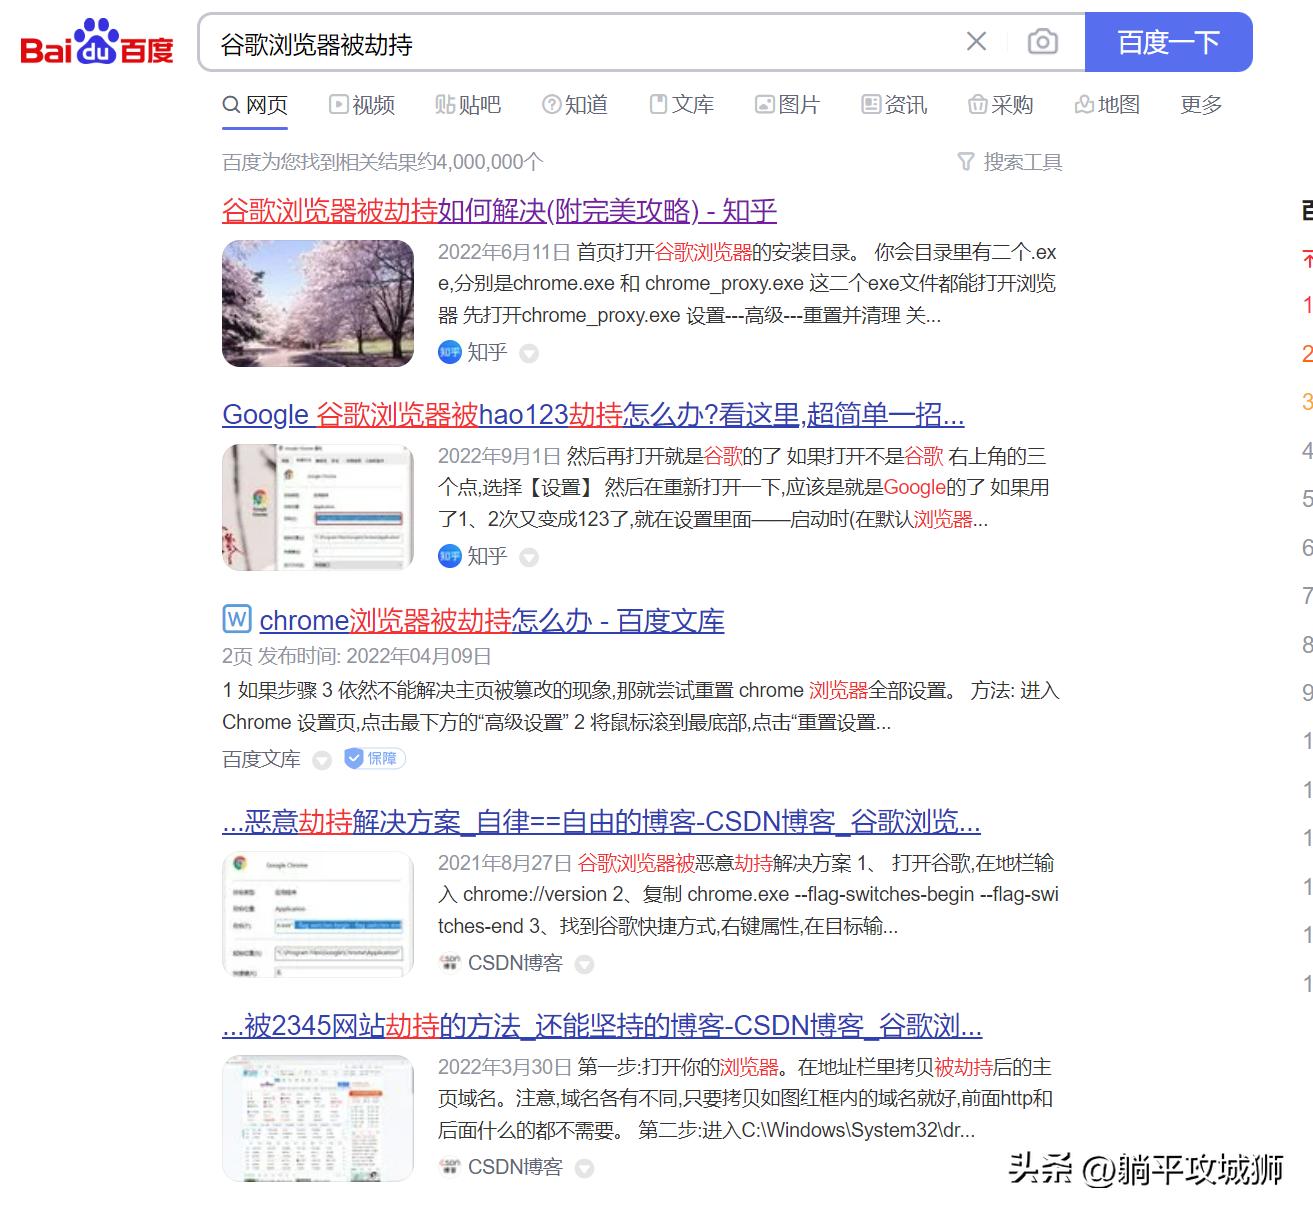1313x1215 pixels.
Task: Switch to the 图片 tab
Action: coord(788,104)
